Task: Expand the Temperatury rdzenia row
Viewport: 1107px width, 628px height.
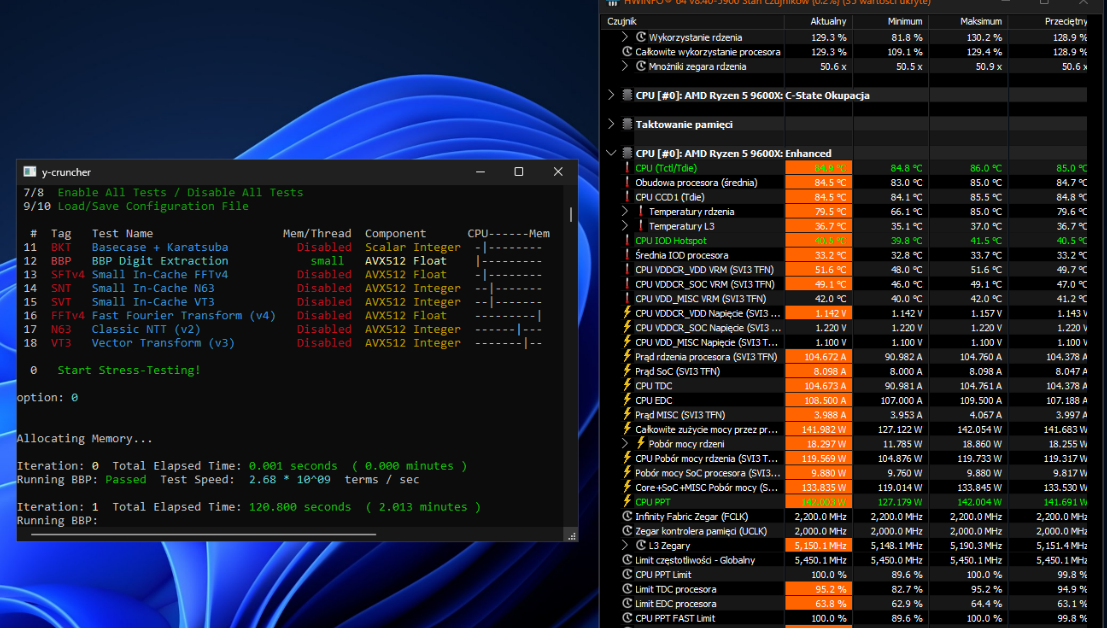Action: pos(626,211)
